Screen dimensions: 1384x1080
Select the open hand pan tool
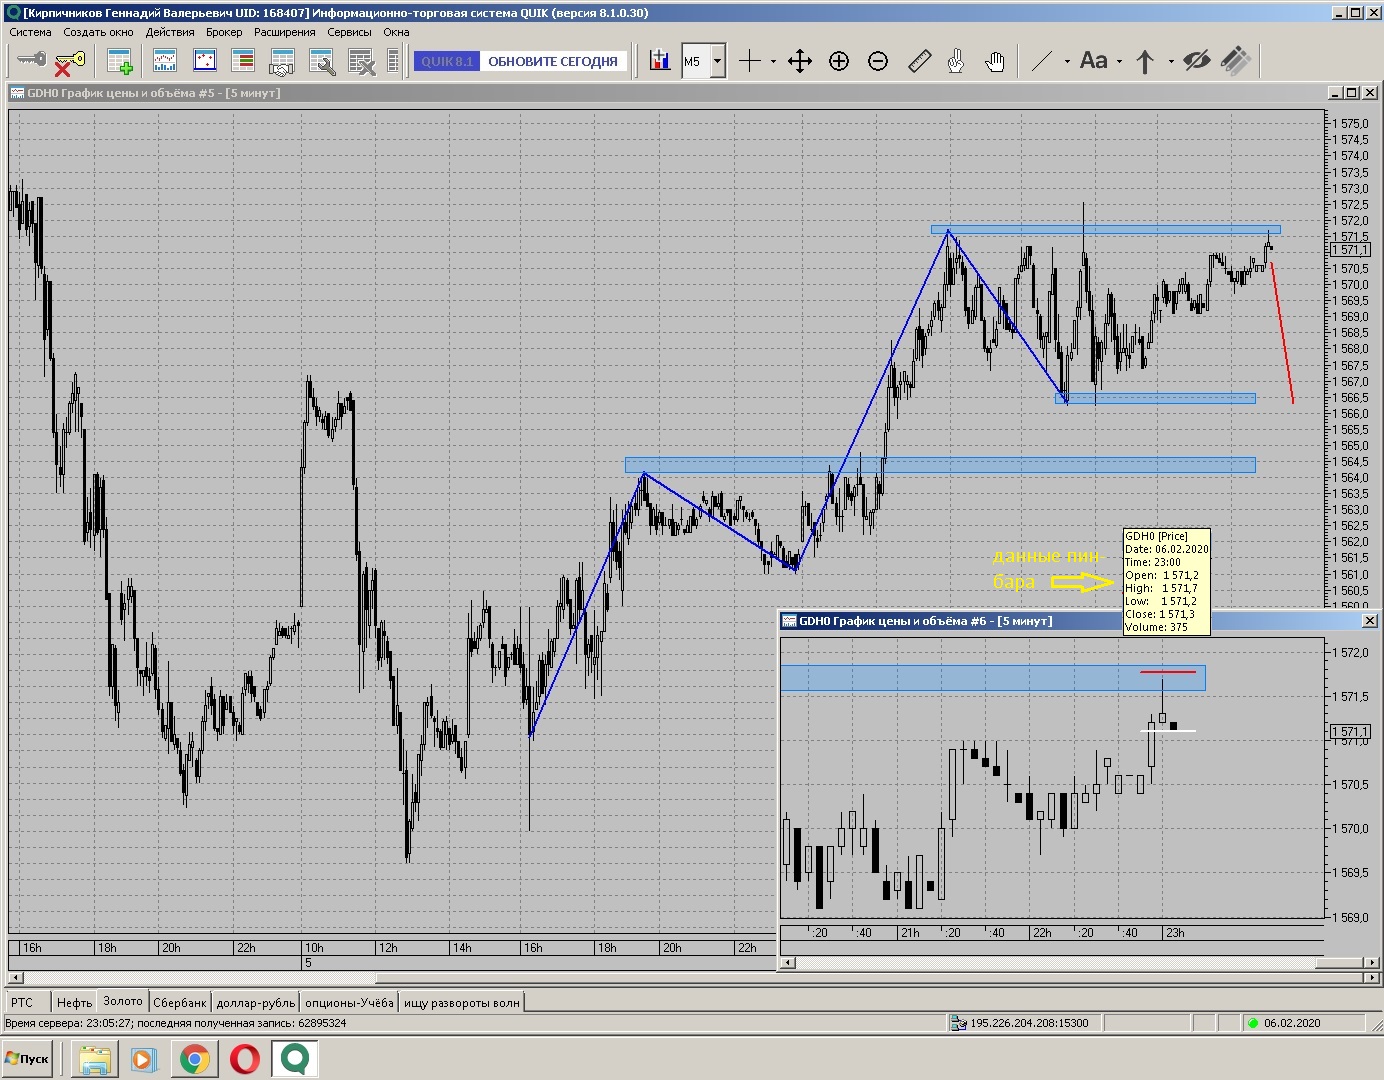[994, 61]
